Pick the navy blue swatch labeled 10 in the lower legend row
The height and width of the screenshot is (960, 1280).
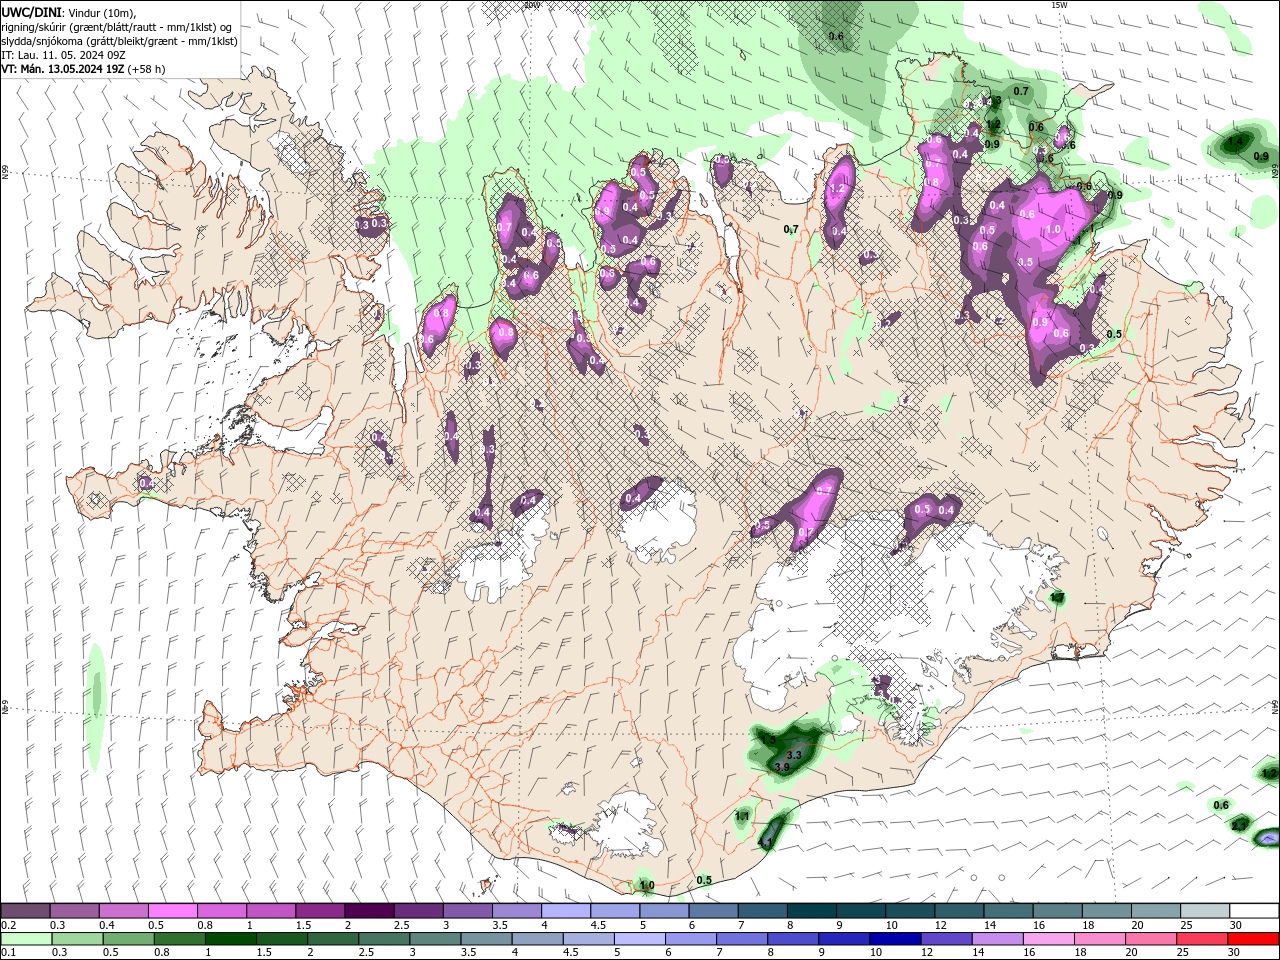pos(893,938)
